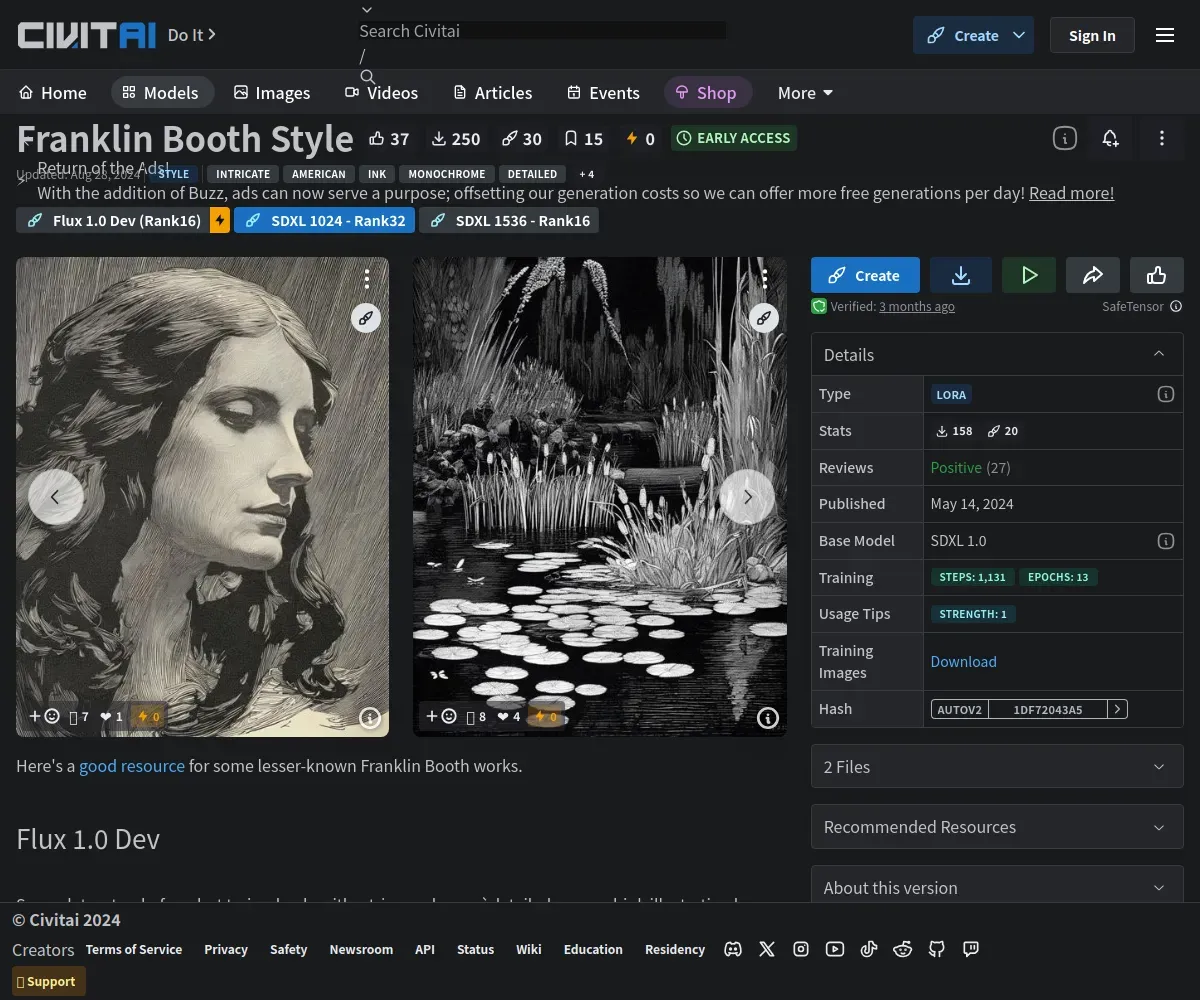Viewport: 1200px width, 1000px height.
Task: Open the GitHub icon in footer
Action: pyautogui.click(x=937, y=949)
